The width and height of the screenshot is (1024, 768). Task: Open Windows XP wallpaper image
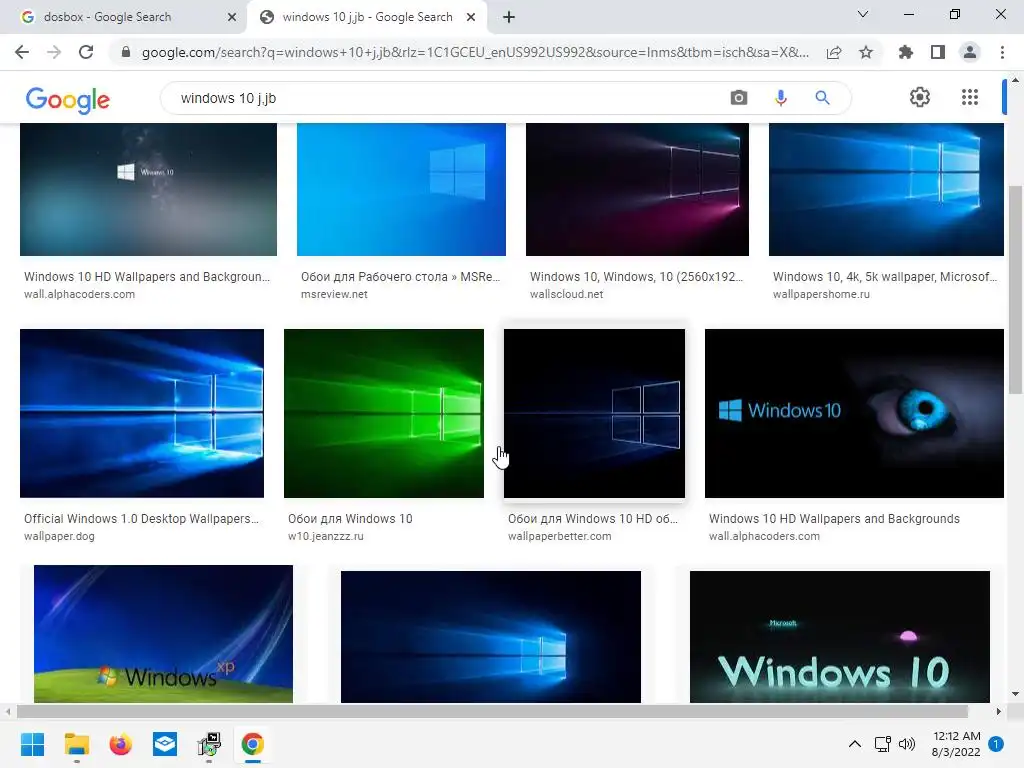point(163,634)
